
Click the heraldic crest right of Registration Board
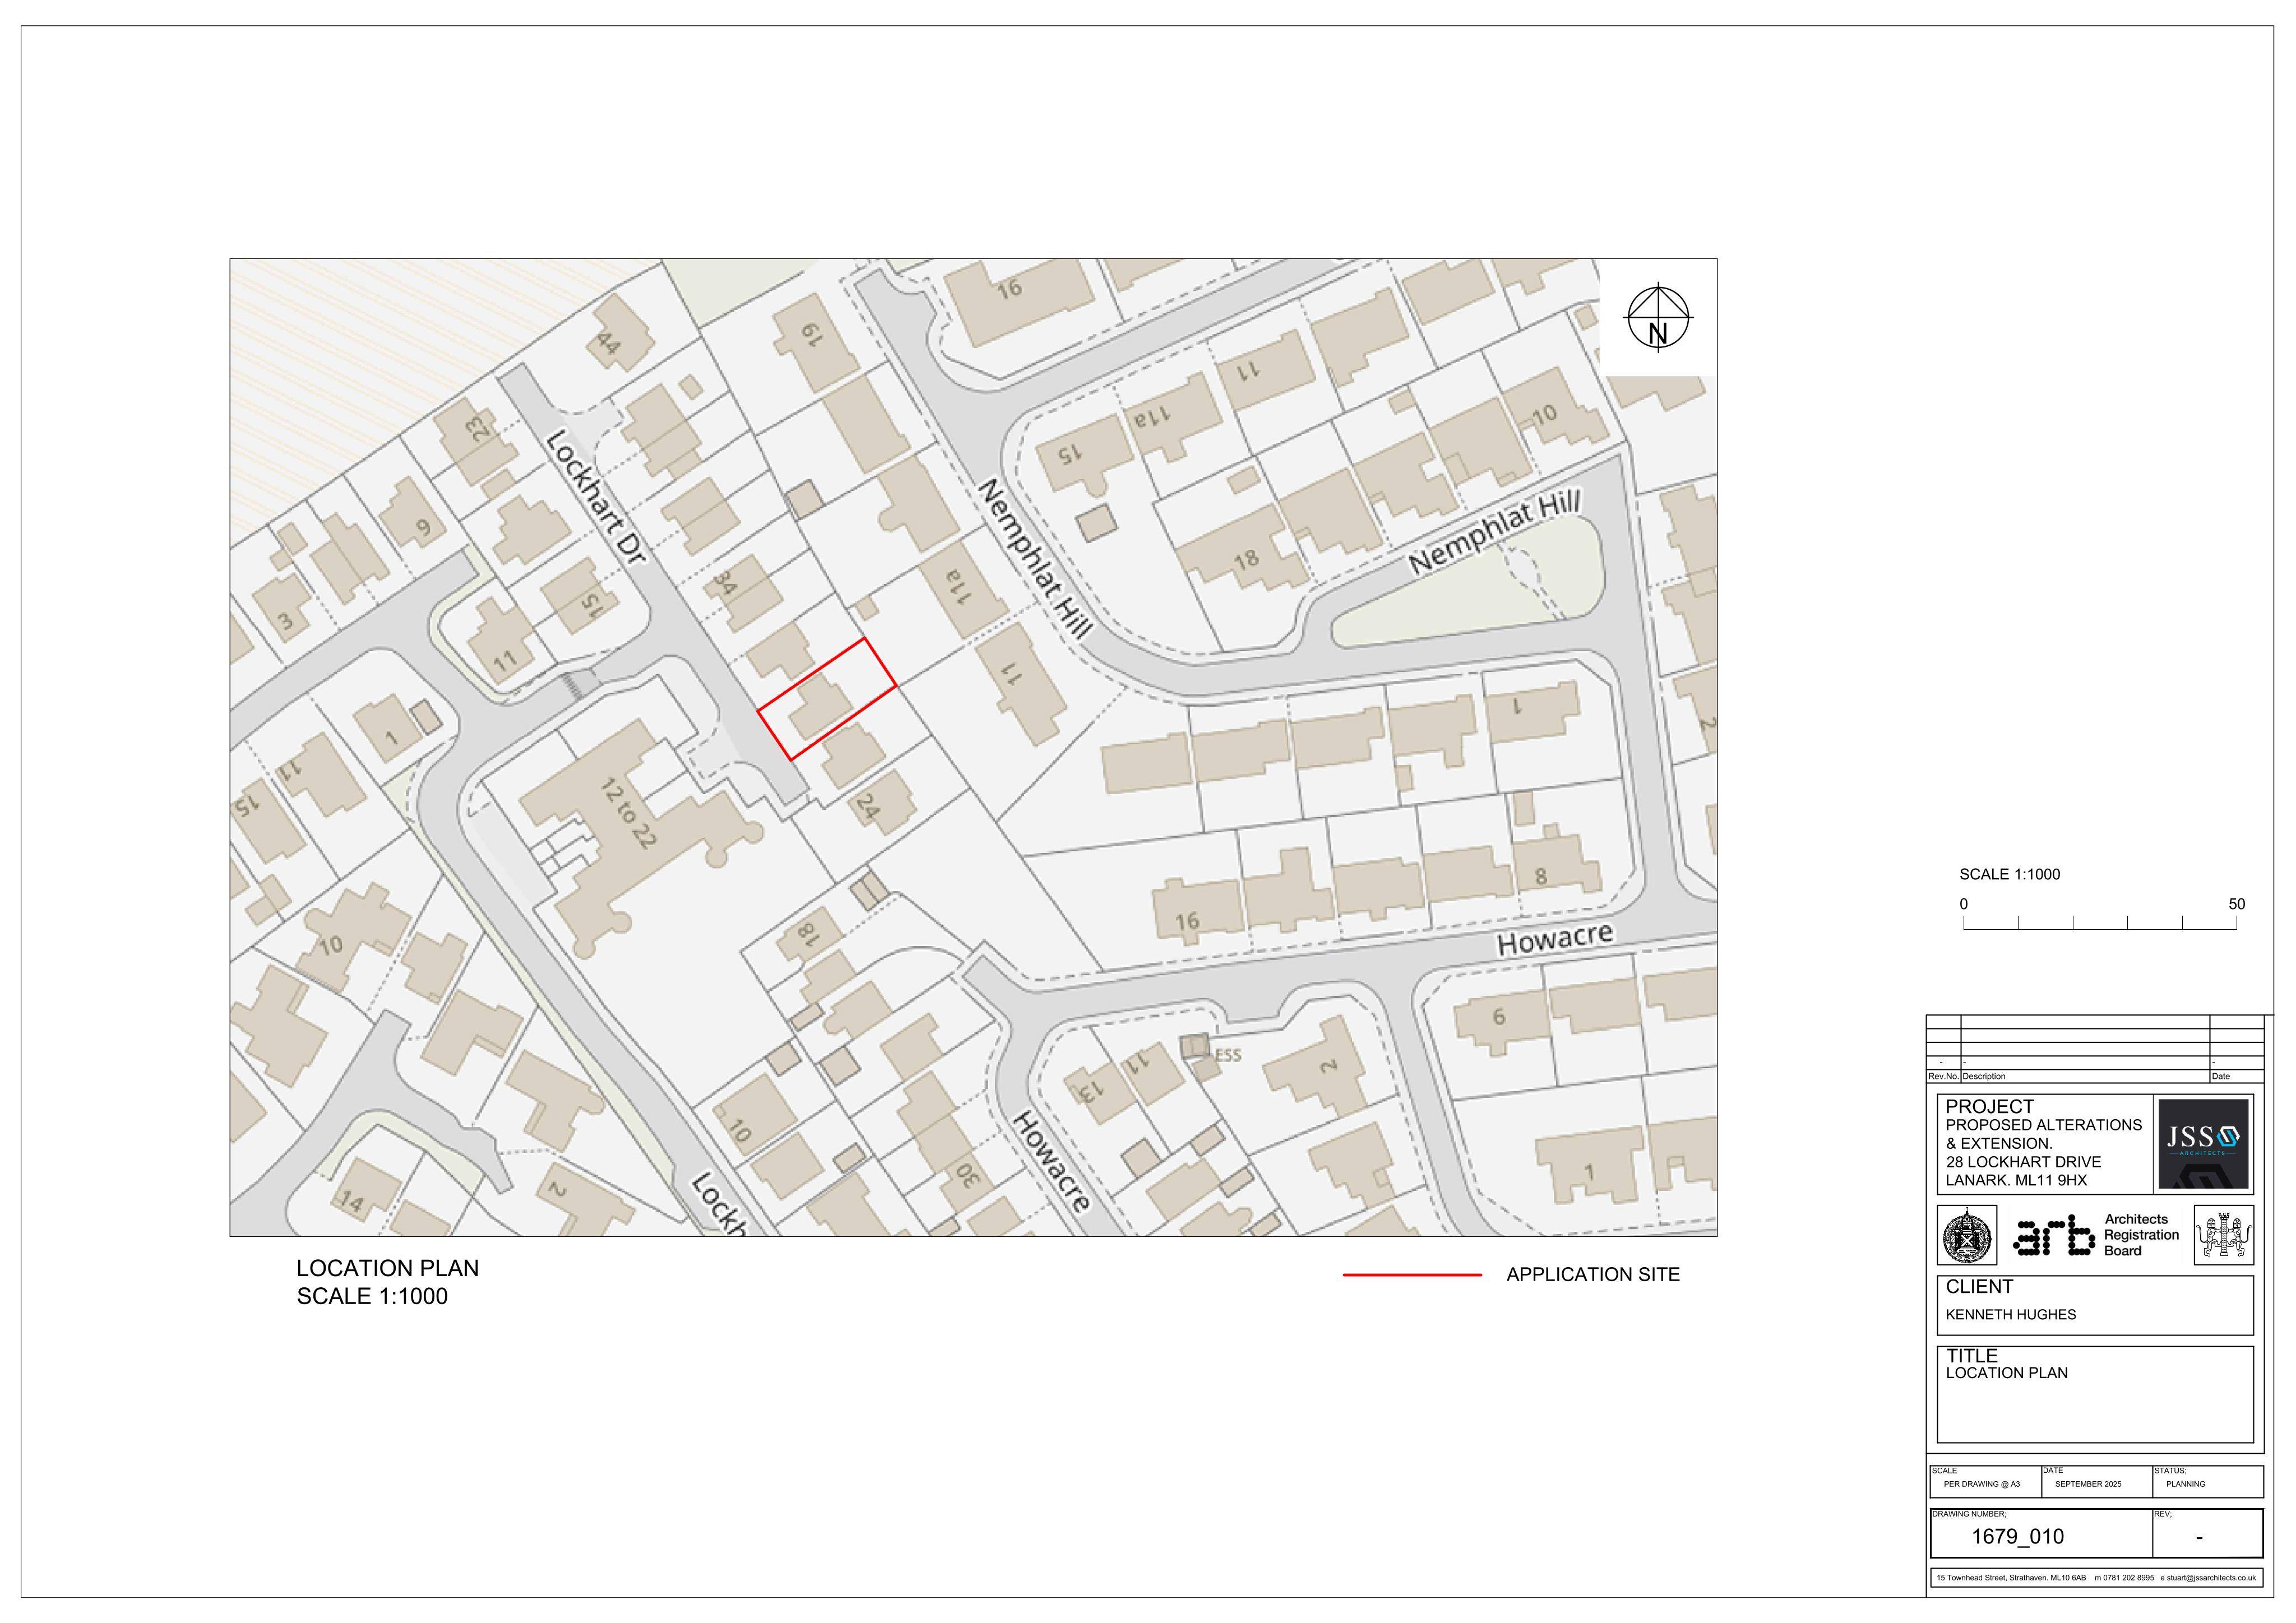[x=2223, y=1235]
